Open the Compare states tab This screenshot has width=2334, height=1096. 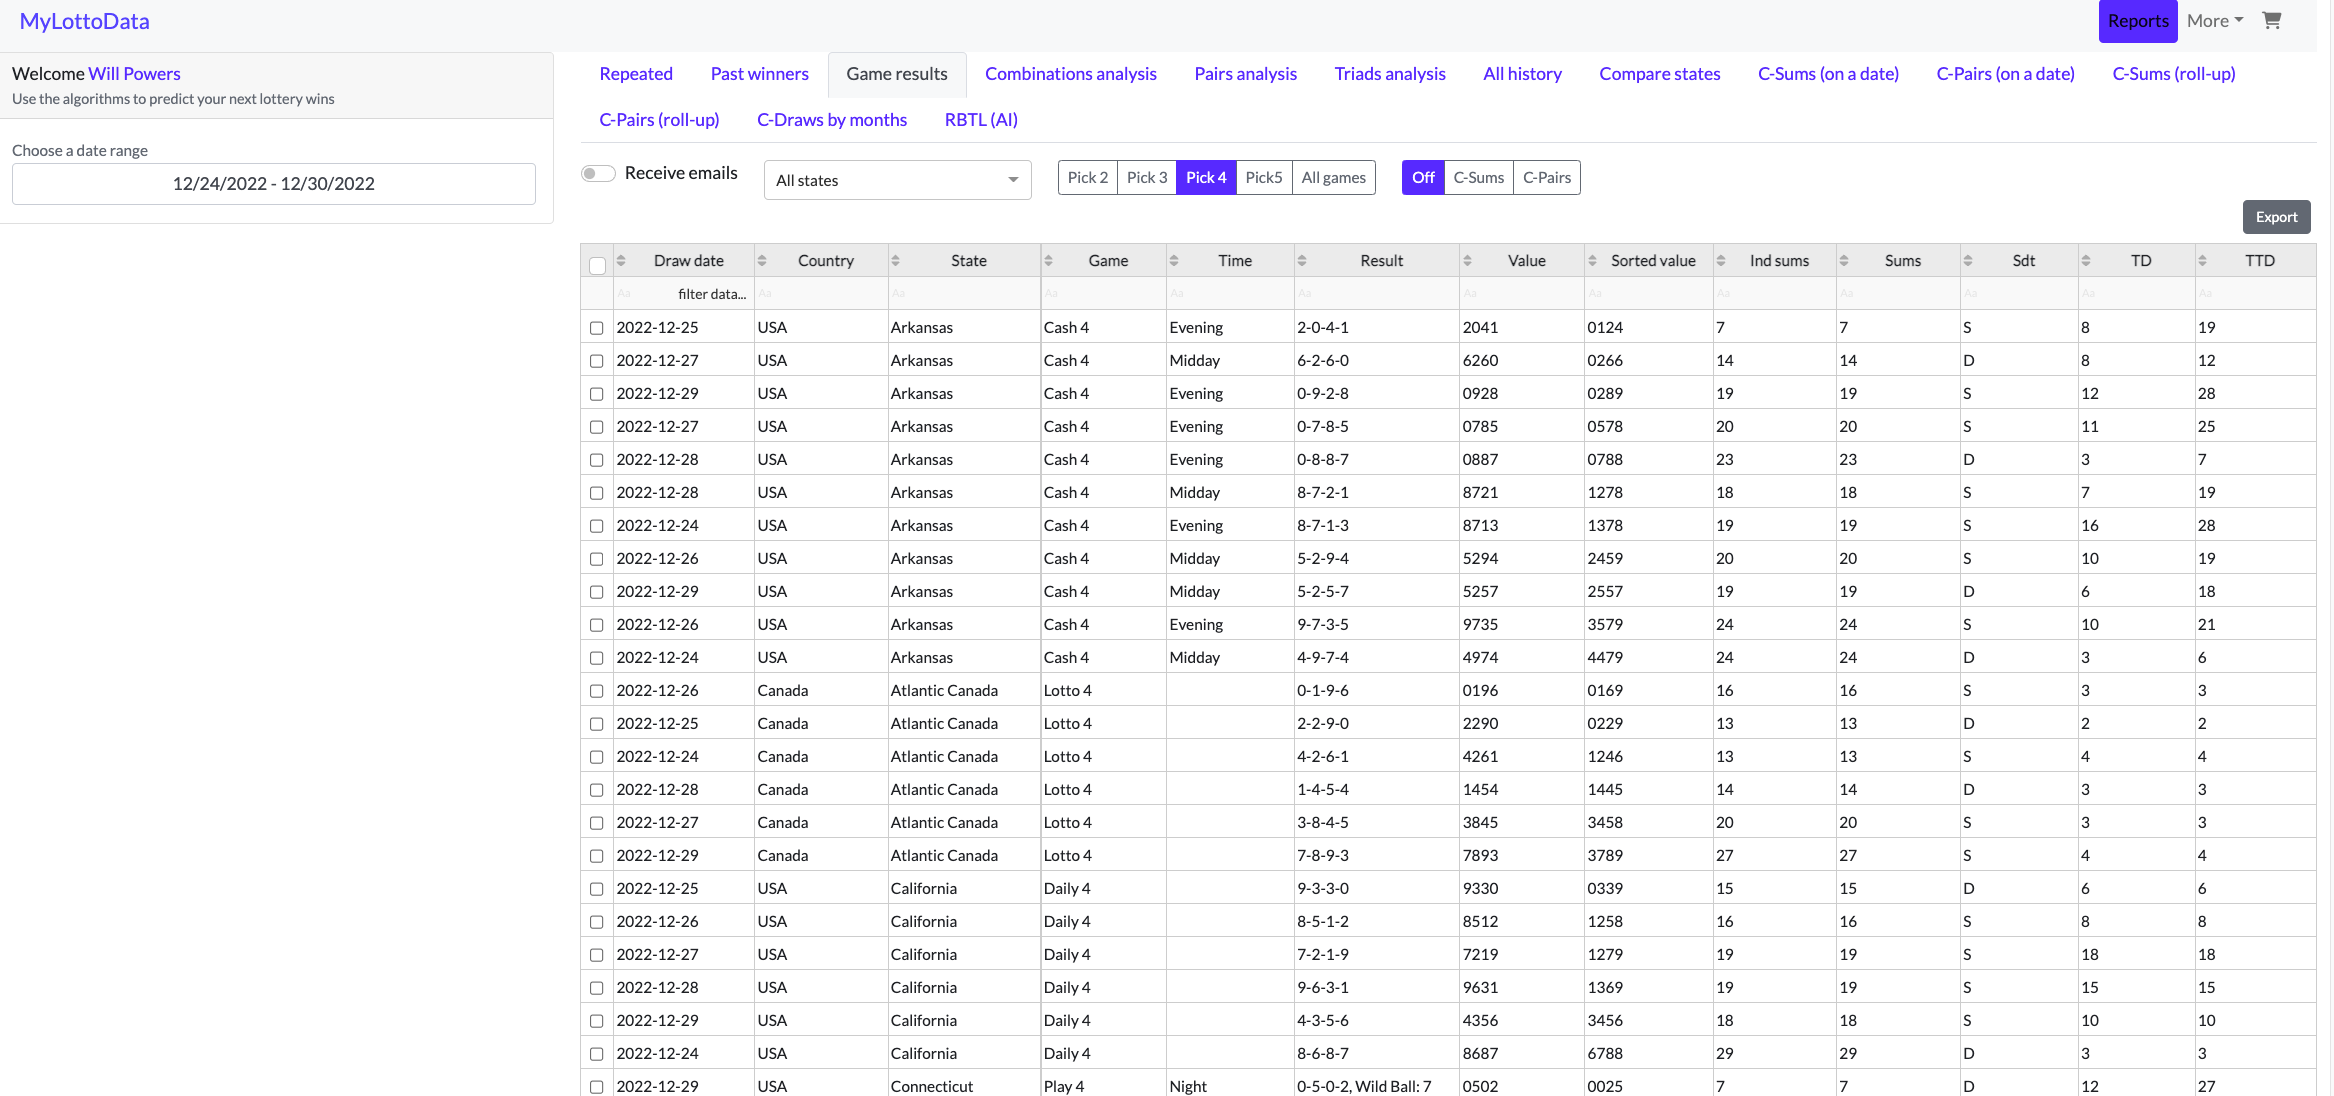pos(1660,74)
